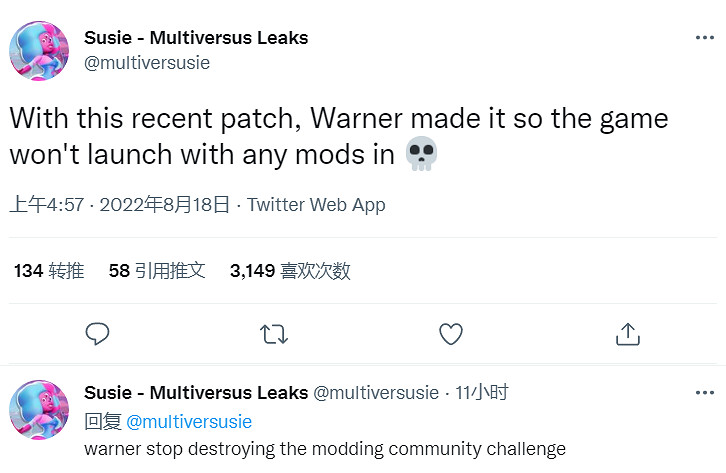Click the Twitter Web App source label
This screenshot has height=473, width=726.
tap(316, 205)
